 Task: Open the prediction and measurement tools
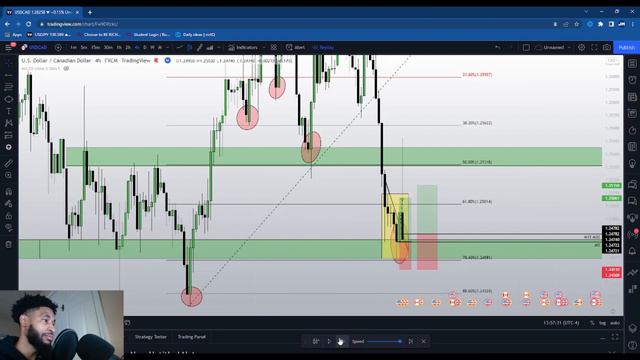[x=9, y=135]
